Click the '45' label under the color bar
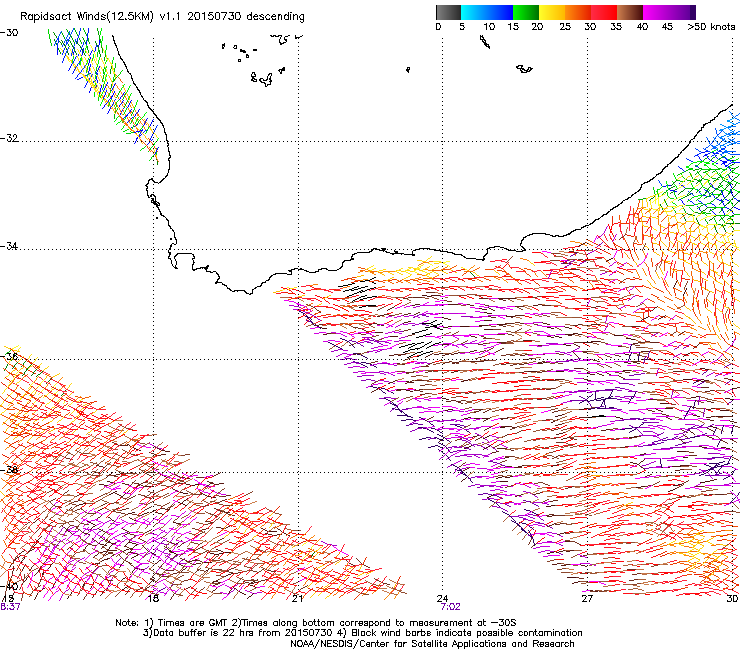The width and height of the screenshot is (740, 650). coord(667,27)
